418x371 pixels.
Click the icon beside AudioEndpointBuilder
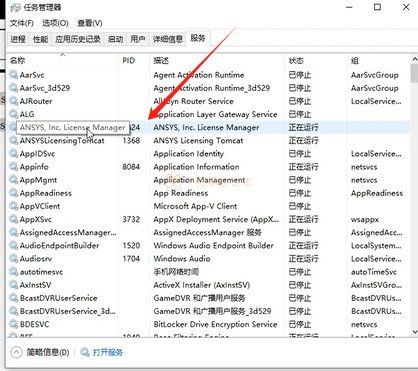[x=14, y=246]
